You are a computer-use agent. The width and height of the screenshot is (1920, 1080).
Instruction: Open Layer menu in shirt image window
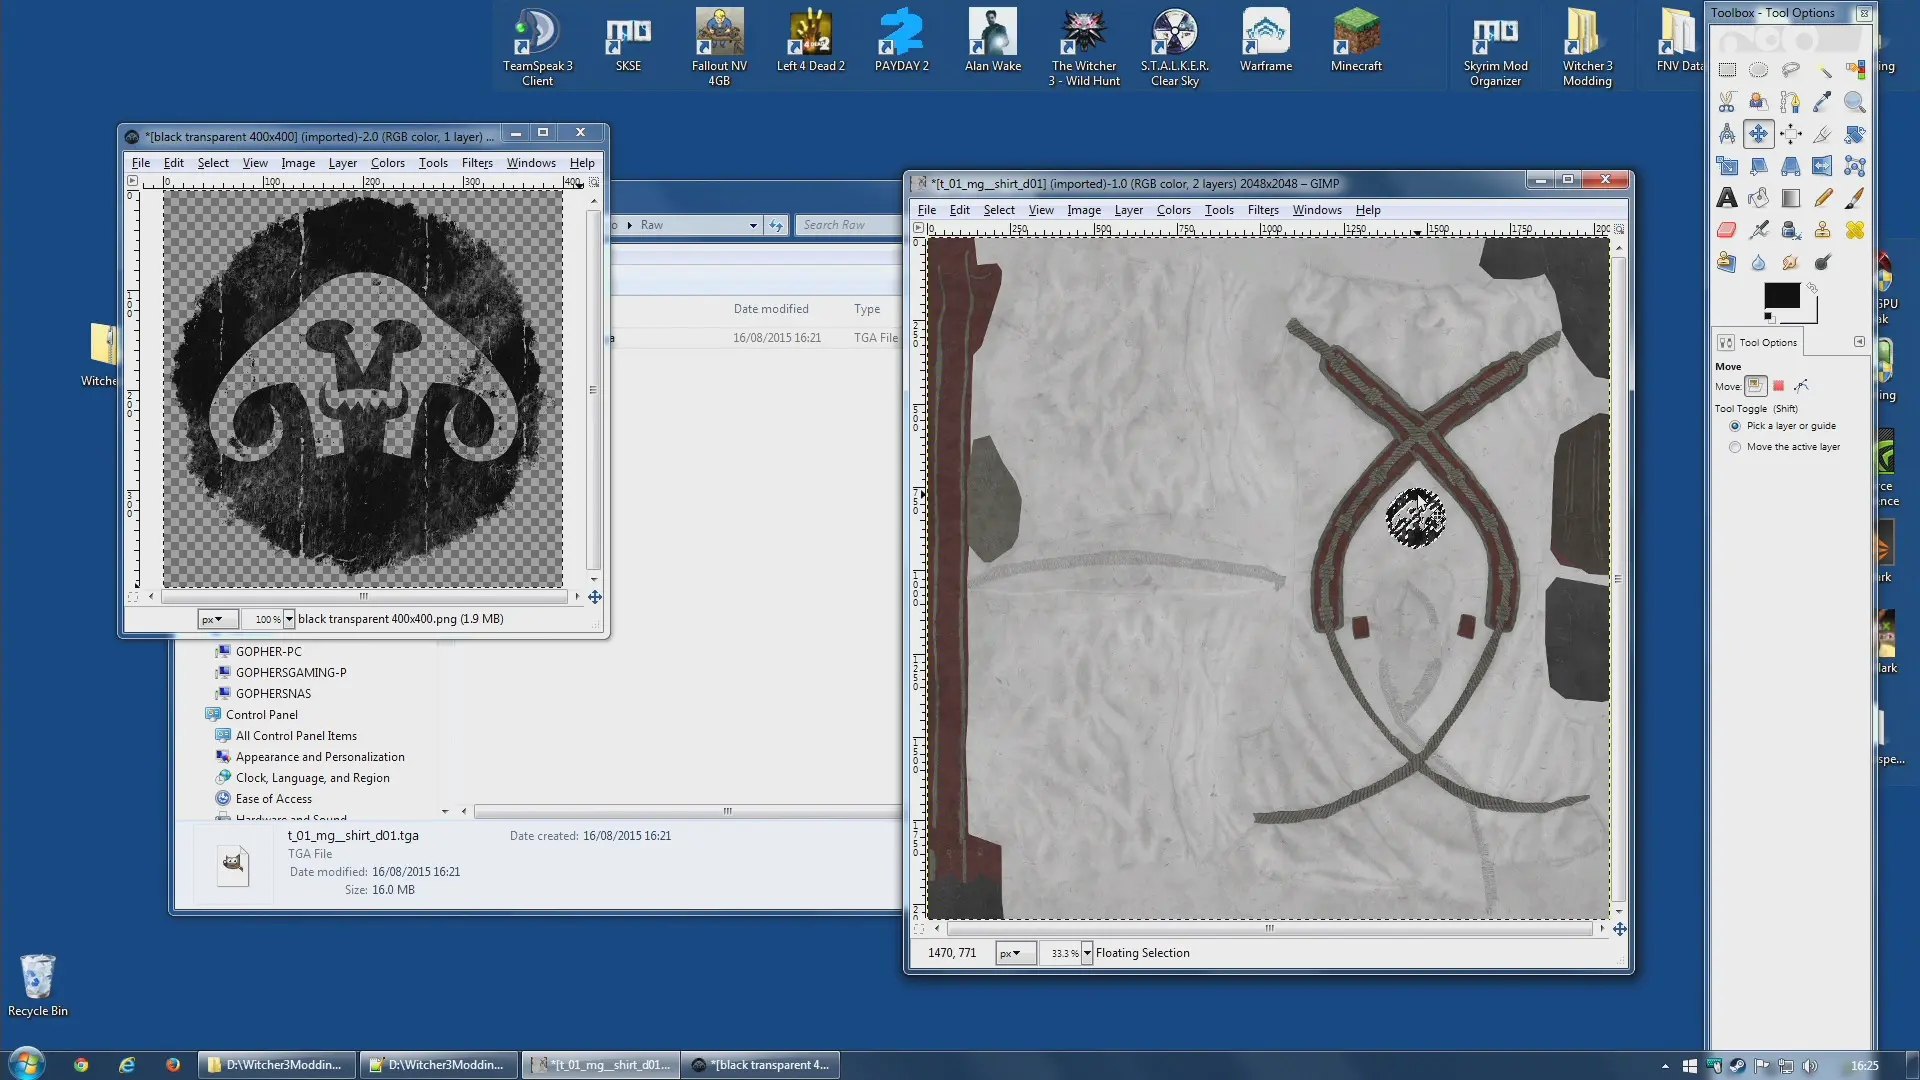coord(1129,210)
